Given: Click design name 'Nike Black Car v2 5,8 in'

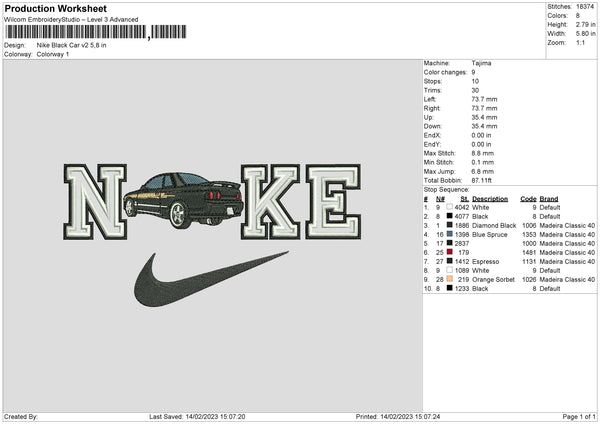Looking at the screenshot, I should point(72,45).
